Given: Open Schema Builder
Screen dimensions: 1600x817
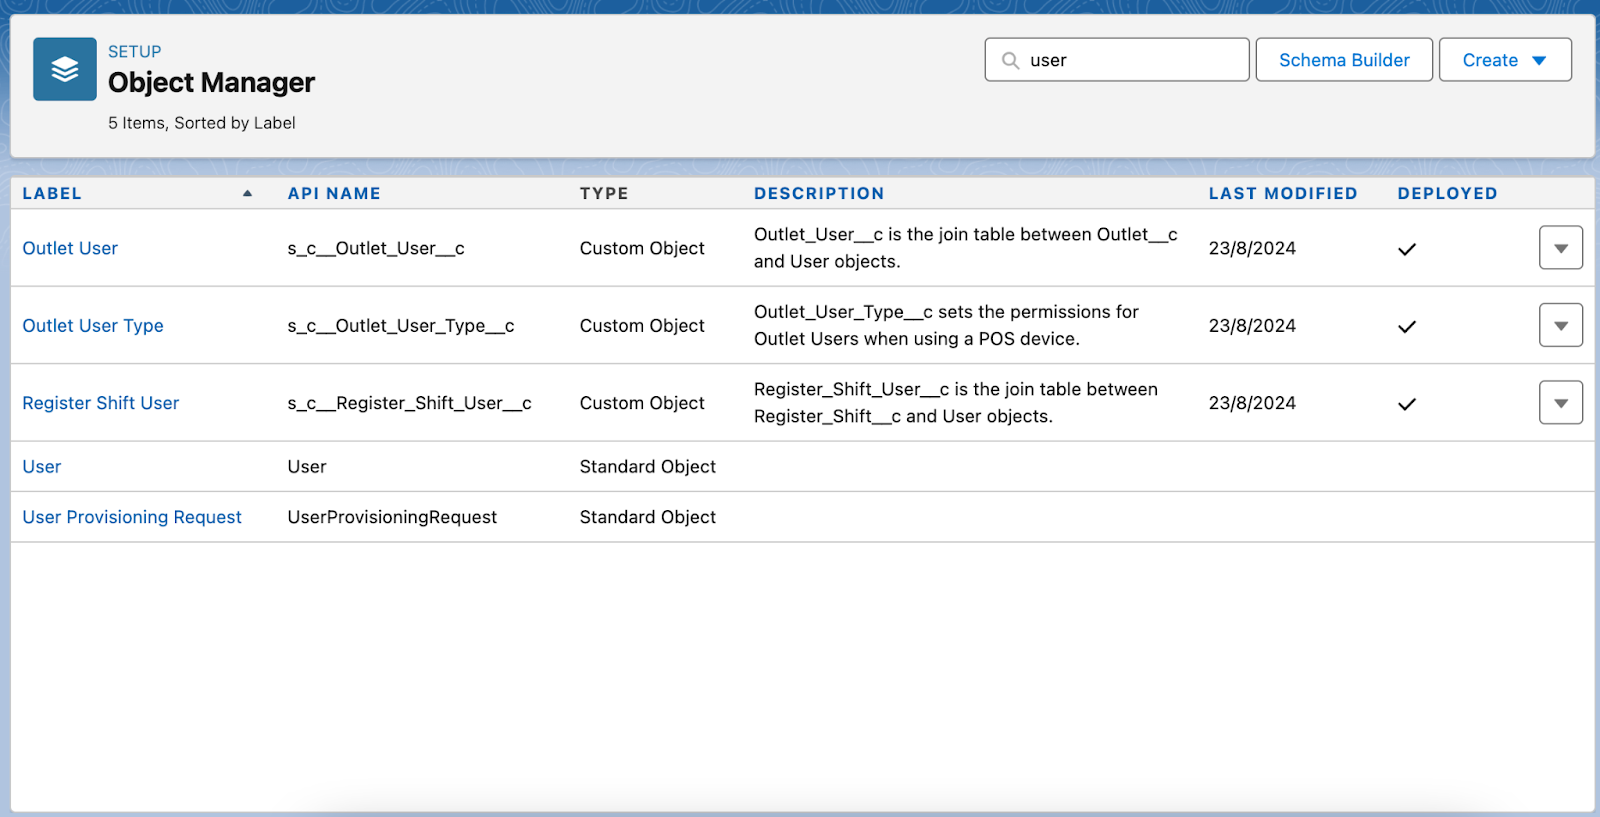Looking at the screenshot, I should tap(1344, 60).
